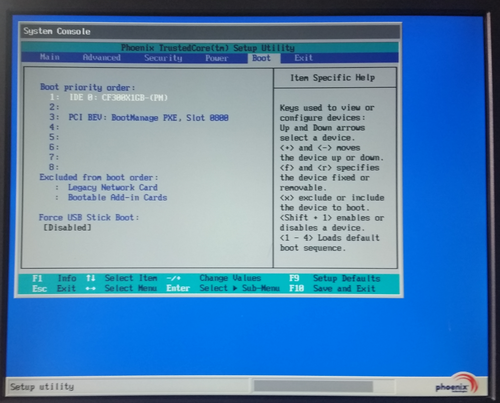Screen dimensions: 500x403
Task: Open the Main tab
Action: pos(50,57)
